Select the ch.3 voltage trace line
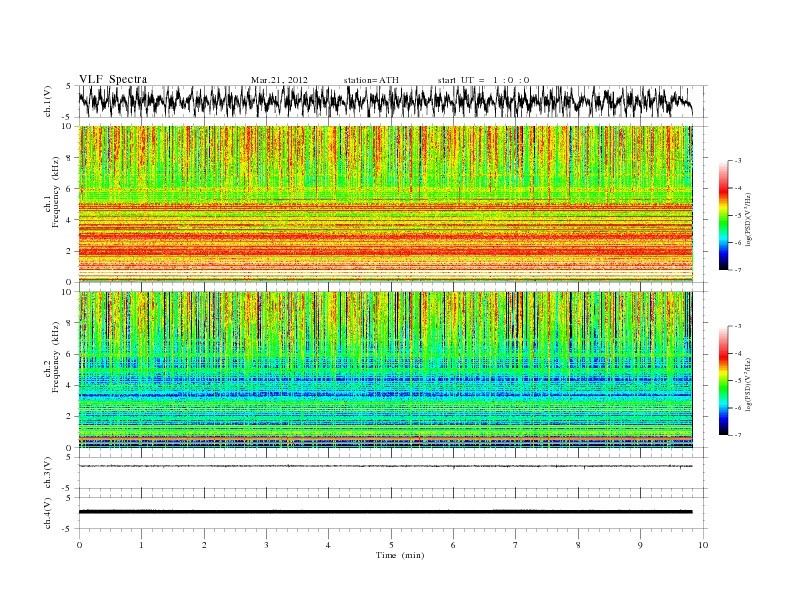The width and height of the screenshot is (792, 612). pos(385,466)
